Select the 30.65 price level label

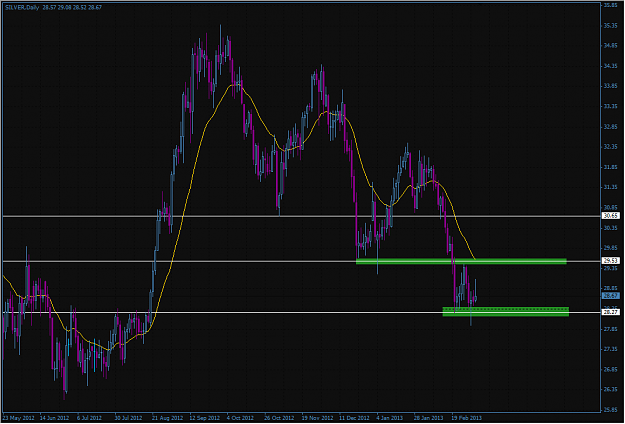(x=611, y=216)
